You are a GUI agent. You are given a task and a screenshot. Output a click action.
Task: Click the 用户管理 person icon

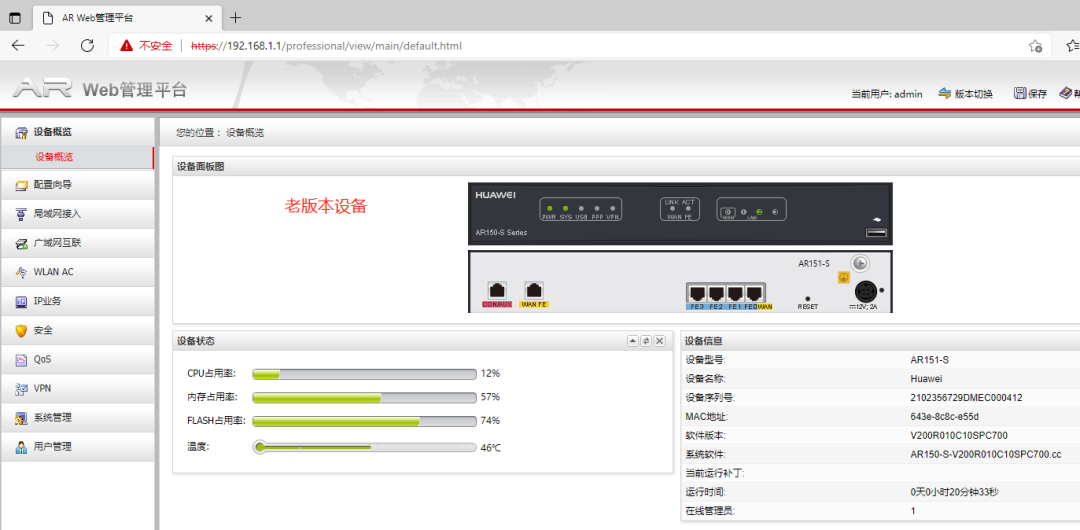coord(21,447)
